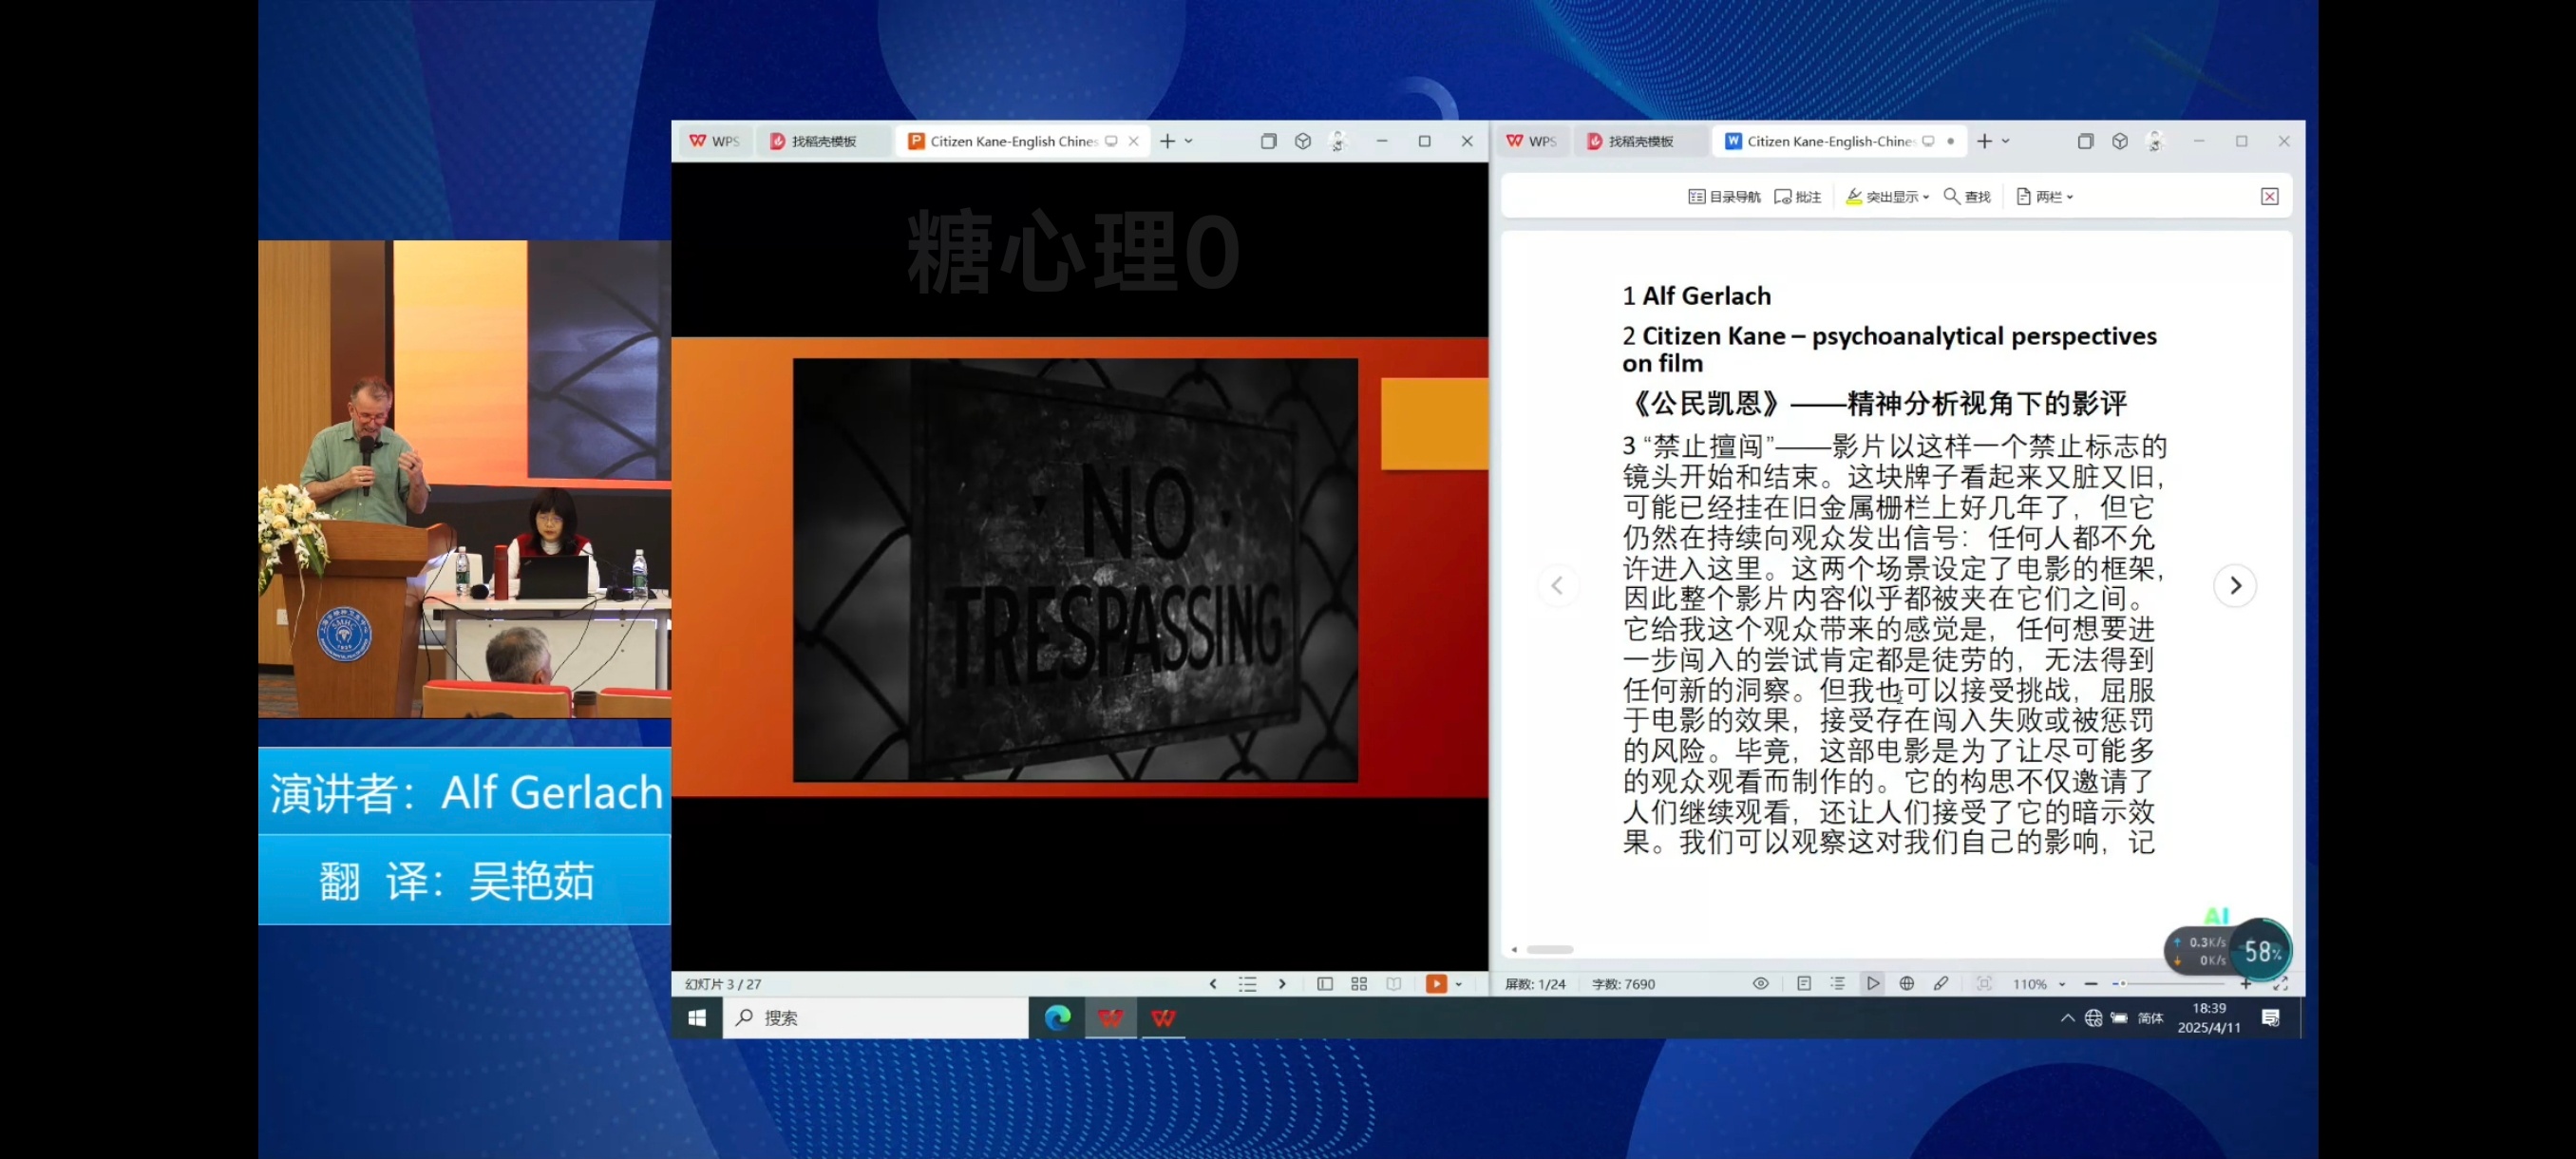Open notification center icon on taskbar

pos(2270,1018)
